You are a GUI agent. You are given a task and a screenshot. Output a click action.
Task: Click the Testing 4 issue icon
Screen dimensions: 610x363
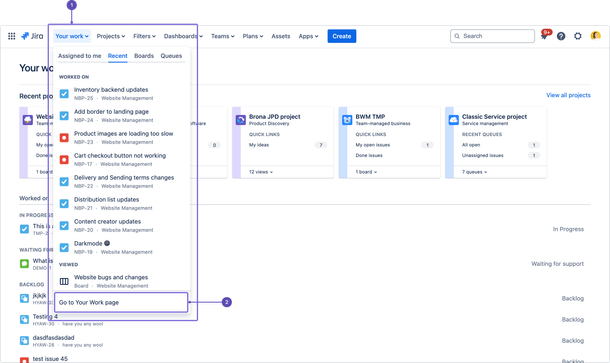coord(24,319)
